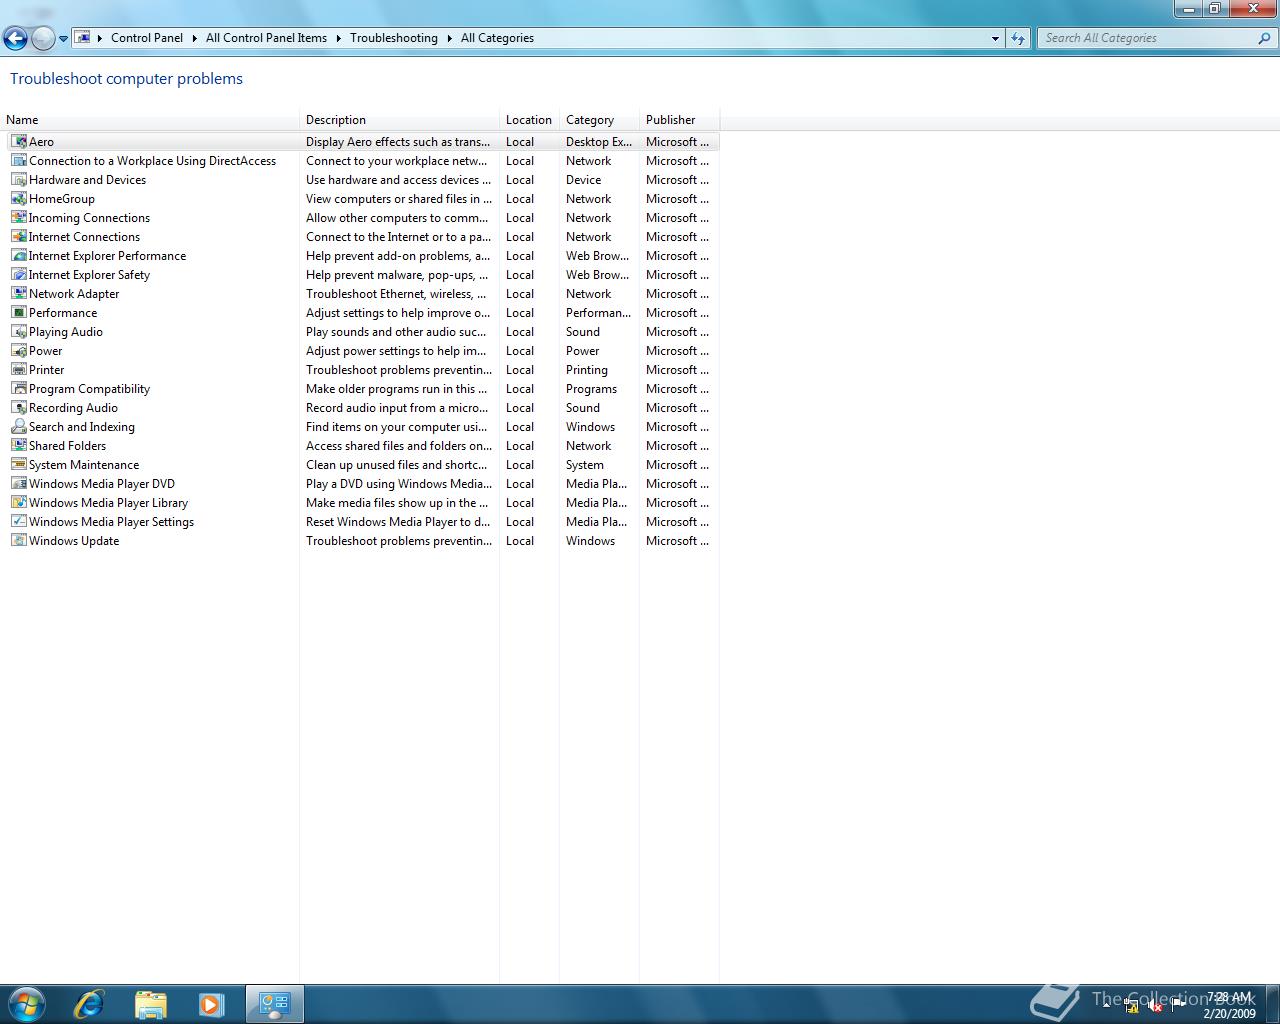Open Windows Explorer from the taskbar
This screenshot has height=1024, width=1280.
pyautogui.click(x=150, y=1004)
